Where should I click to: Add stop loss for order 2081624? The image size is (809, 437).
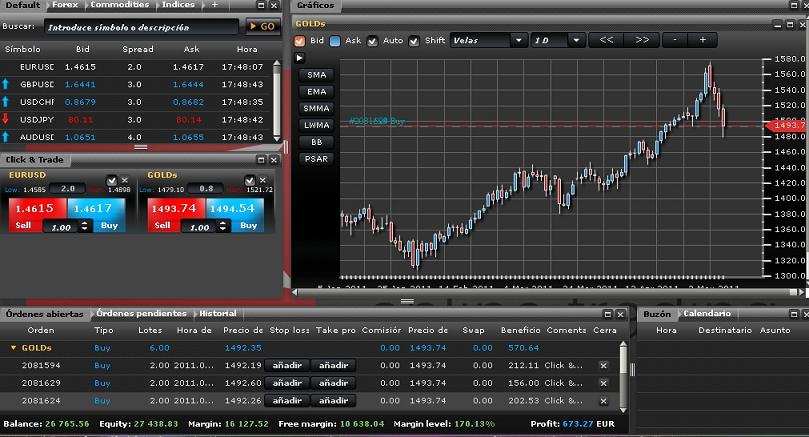(287, 400)
